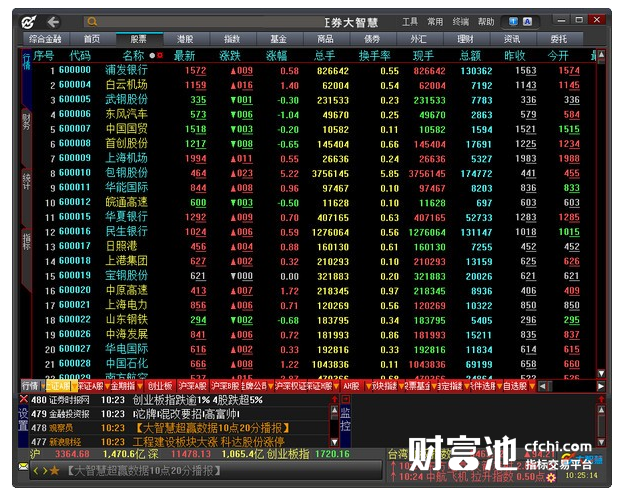Open the 理财 tab
The image size is (625, 500).
pyautogui.click(x=465, y=39)
